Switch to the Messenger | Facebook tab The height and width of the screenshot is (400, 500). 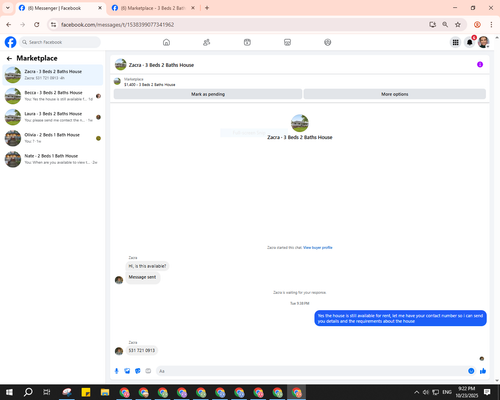60,8
